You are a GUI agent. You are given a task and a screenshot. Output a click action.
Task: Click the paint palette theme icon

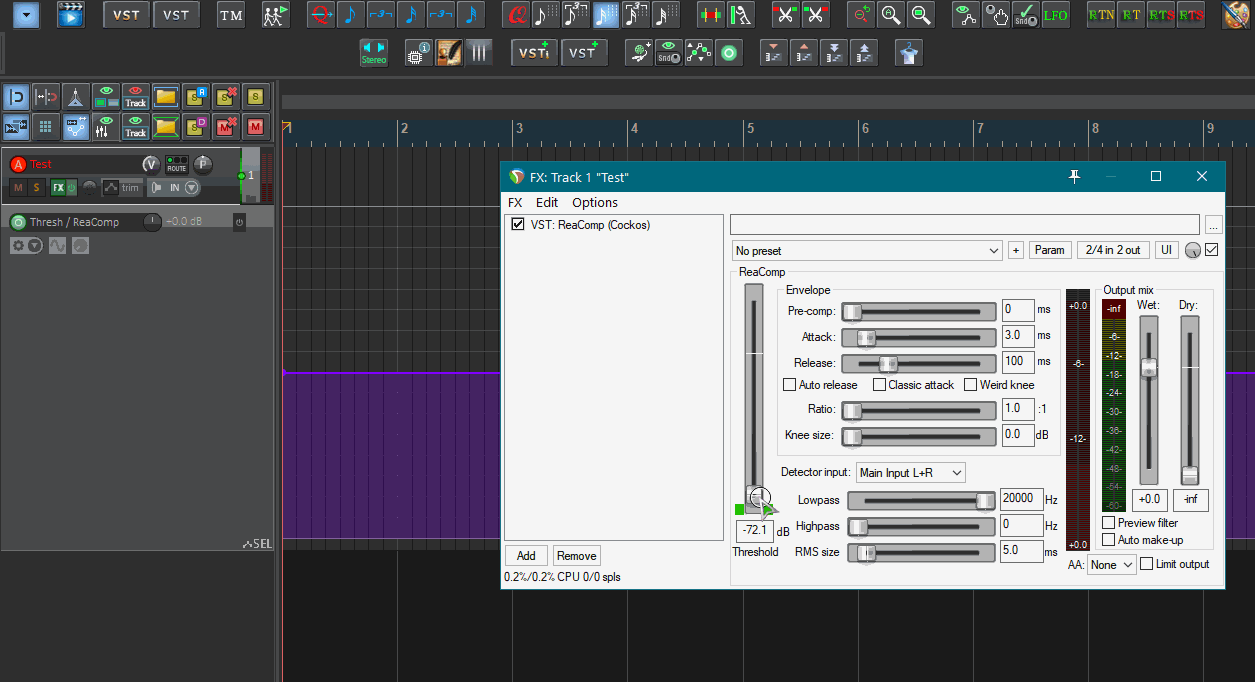click(x=1238, y=15)
